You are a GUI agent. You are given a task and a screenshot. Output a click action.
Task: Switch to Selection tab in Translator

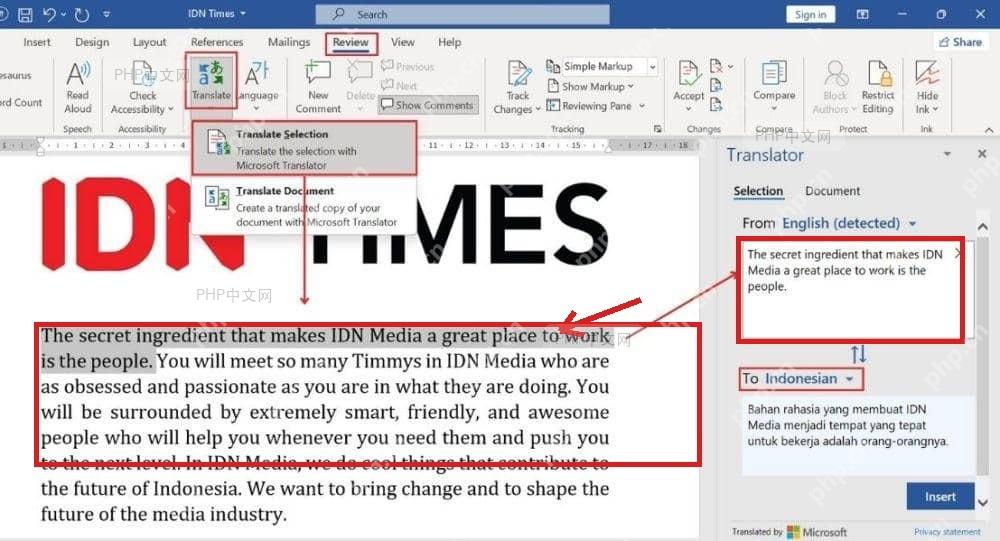[x=758, y=191]
